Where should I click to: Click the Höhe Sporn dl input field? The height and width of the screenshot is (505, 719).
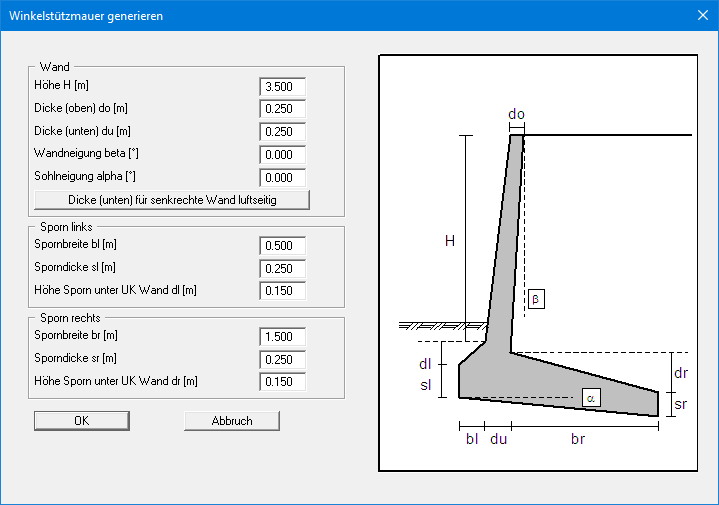coord(282,291)
